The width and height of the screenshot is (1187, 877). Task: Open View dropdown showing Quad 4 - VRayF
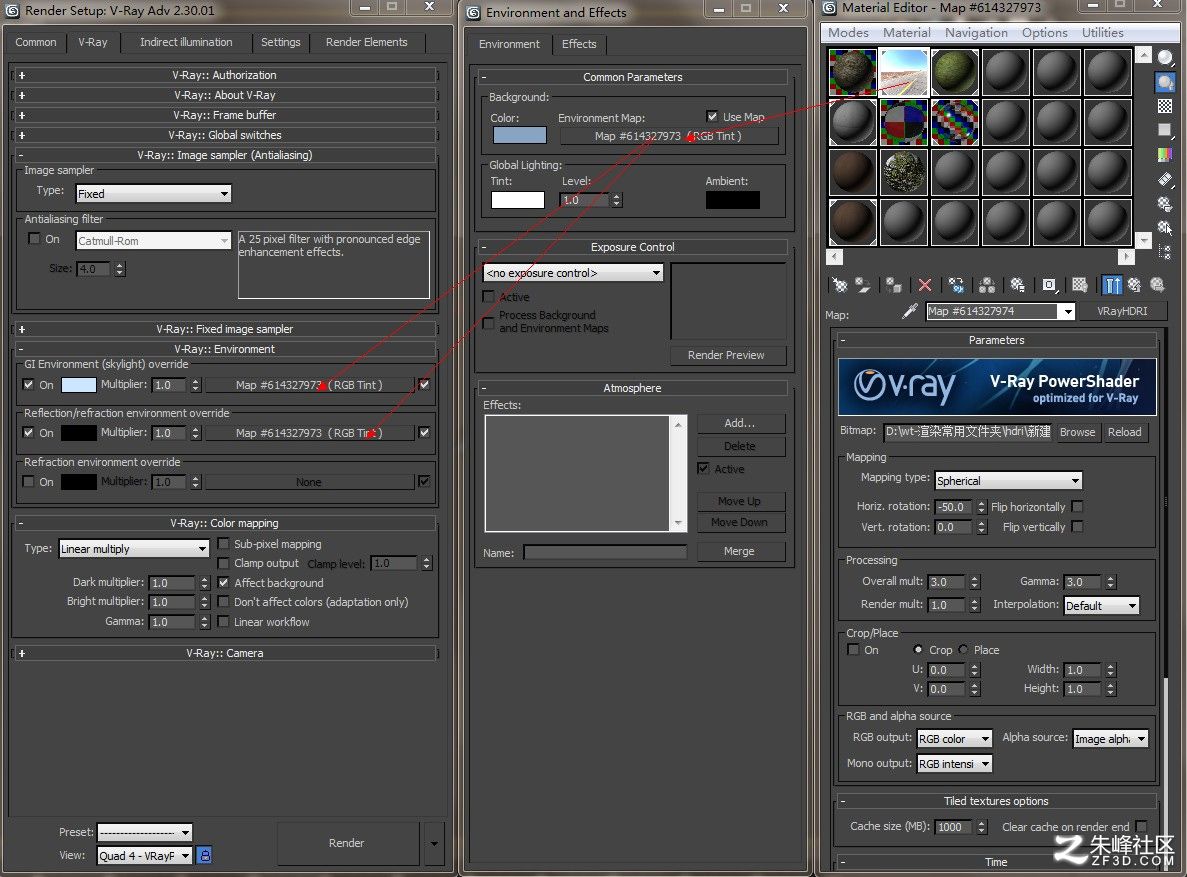pyautogui.click(x=145, y=856)
